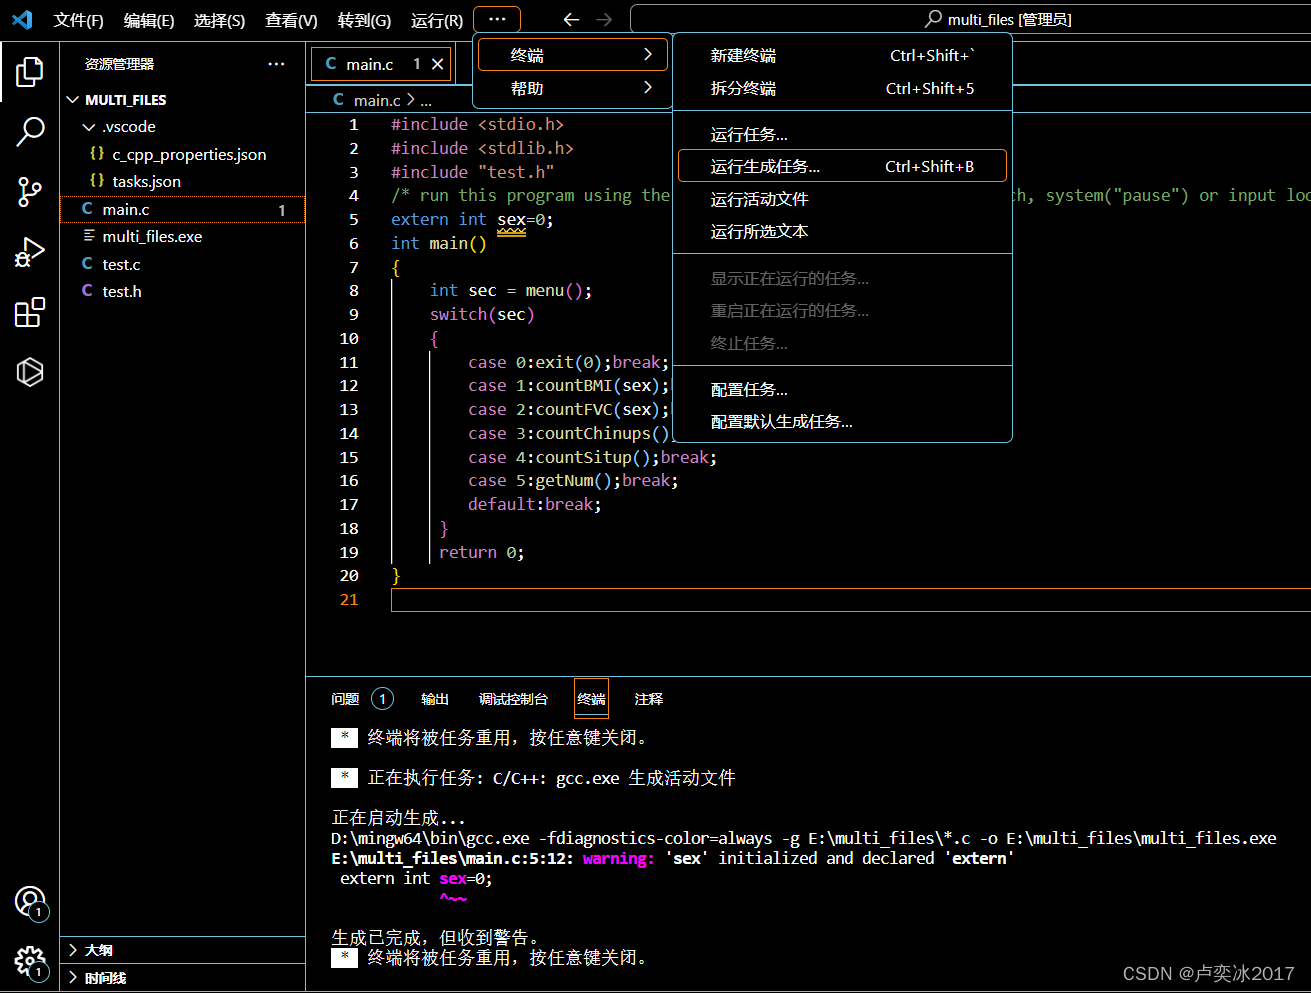This screenshot has width=1311, height=993.
Task: Select 拆分终端 menu item
Action: pyautogui.click(x=843, y=88)
